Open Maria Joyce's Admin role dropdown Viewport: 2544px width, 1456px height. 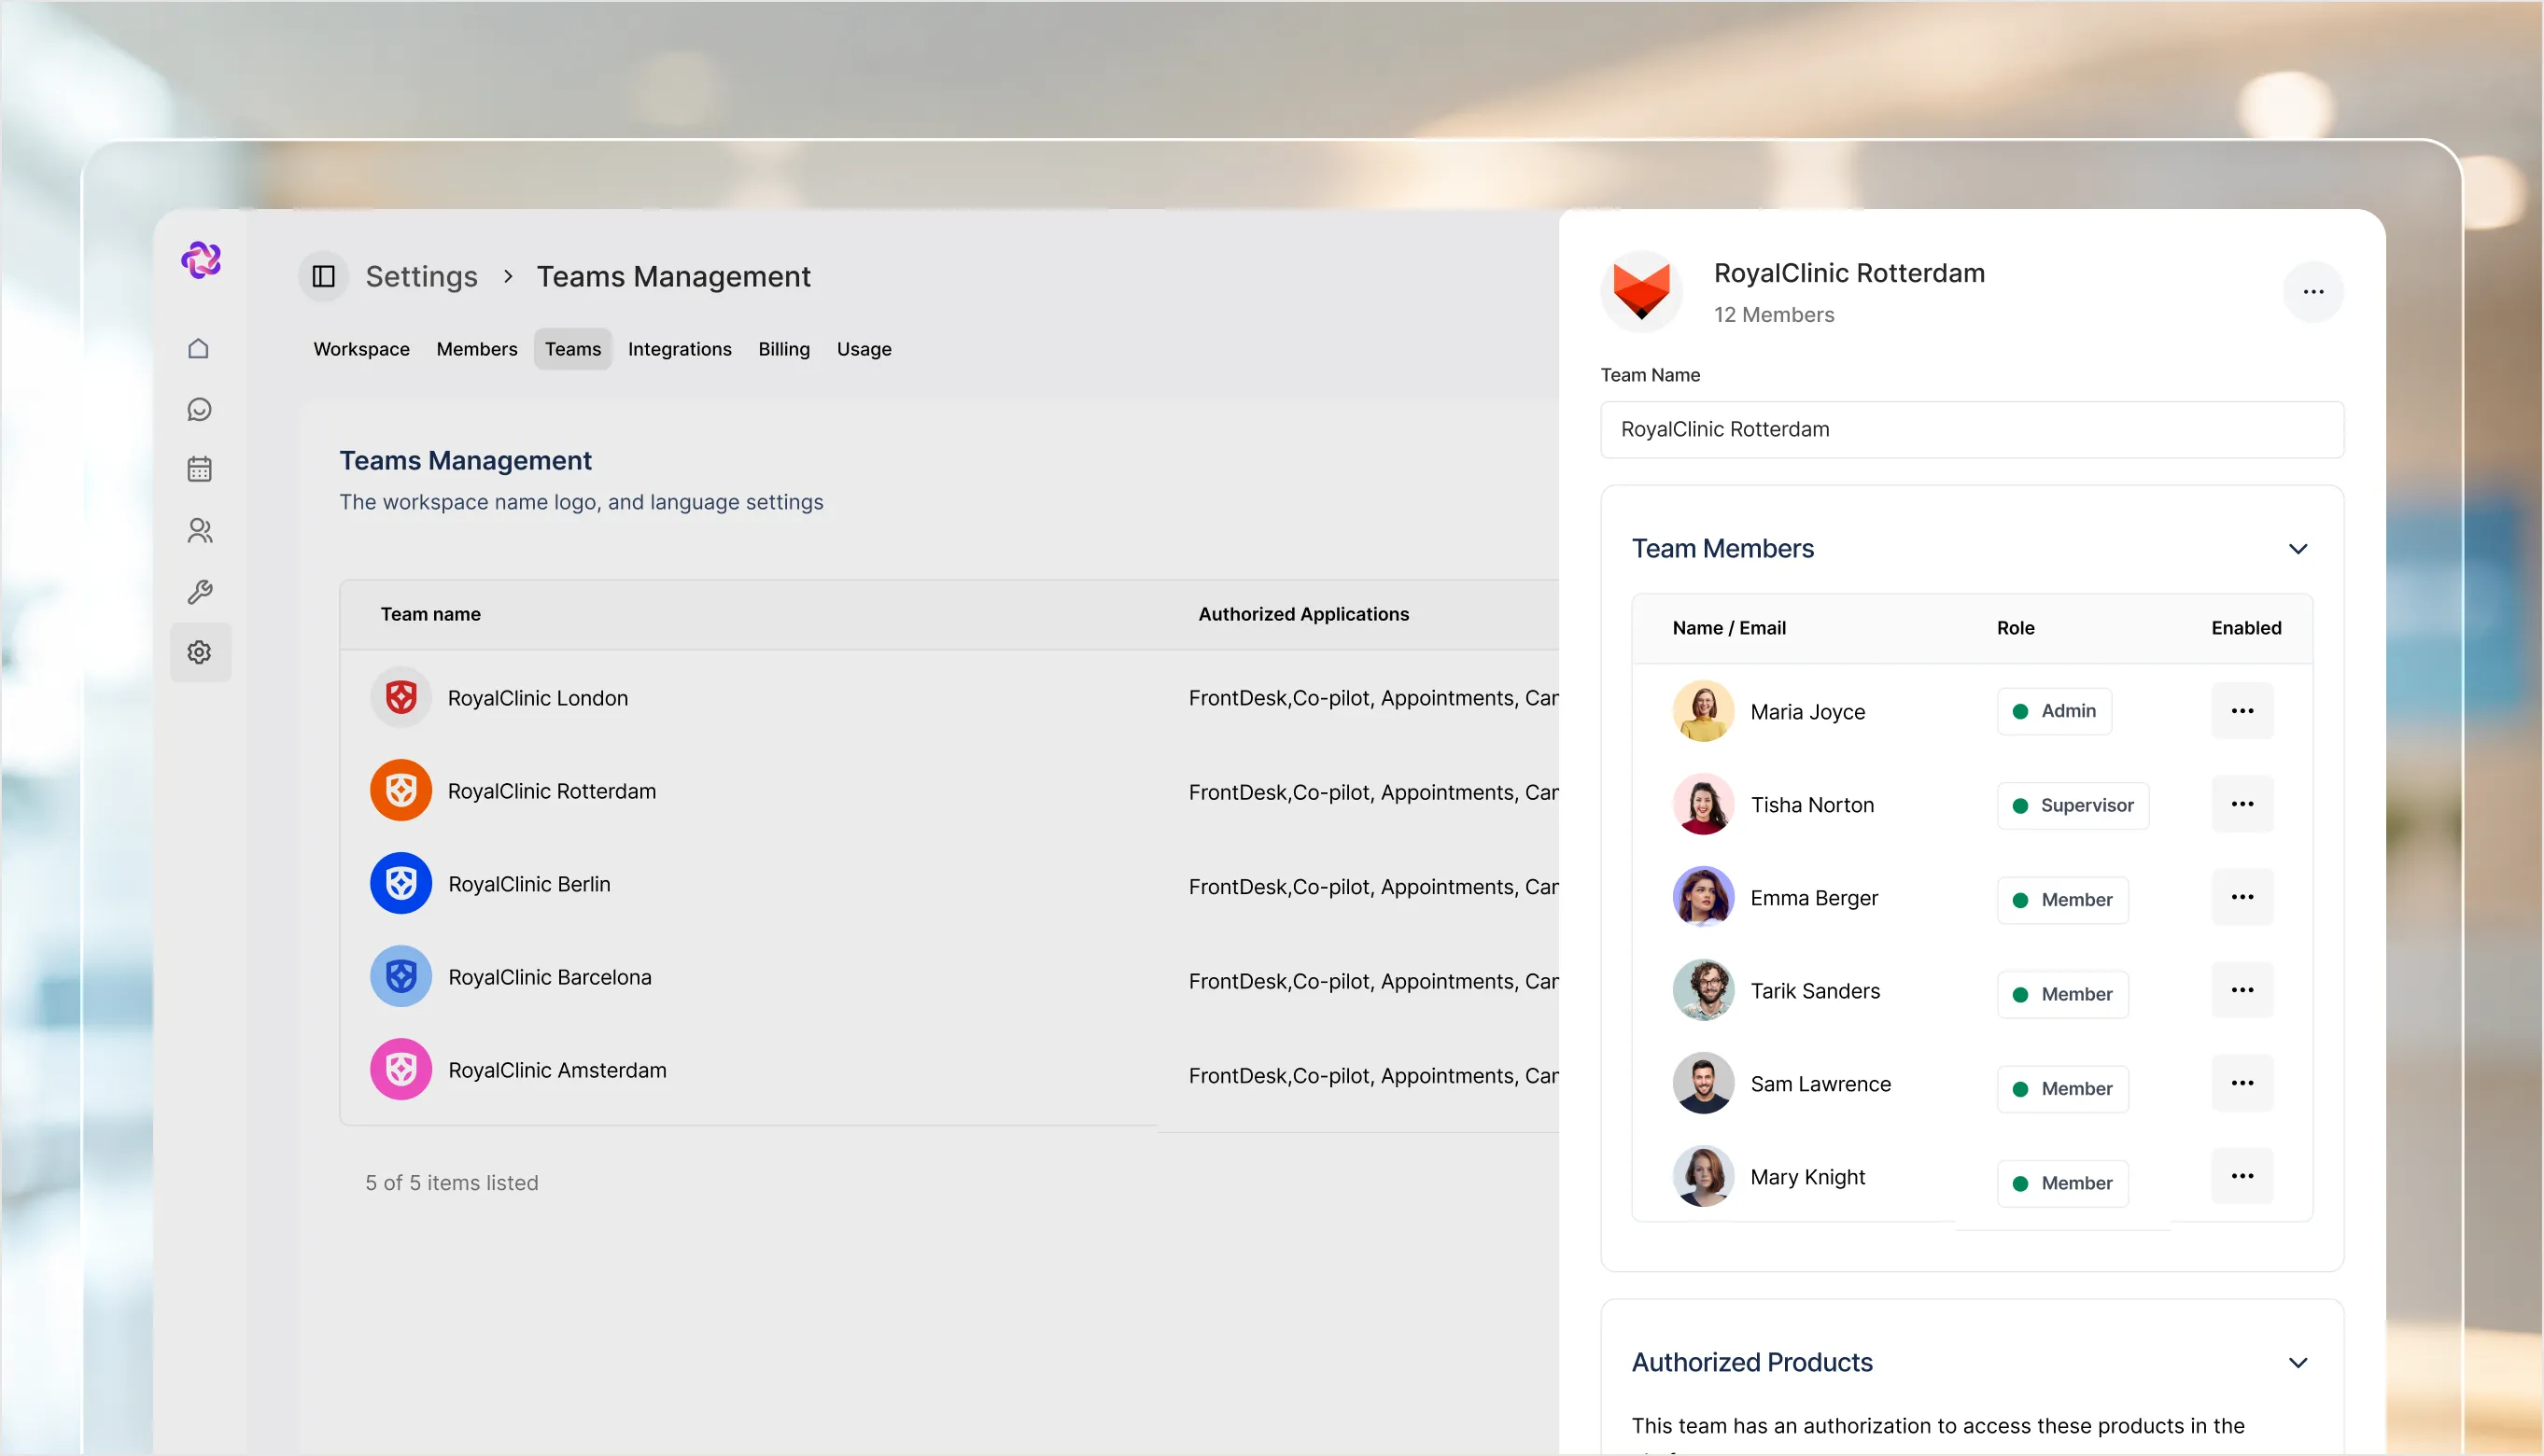[2054, 711]
